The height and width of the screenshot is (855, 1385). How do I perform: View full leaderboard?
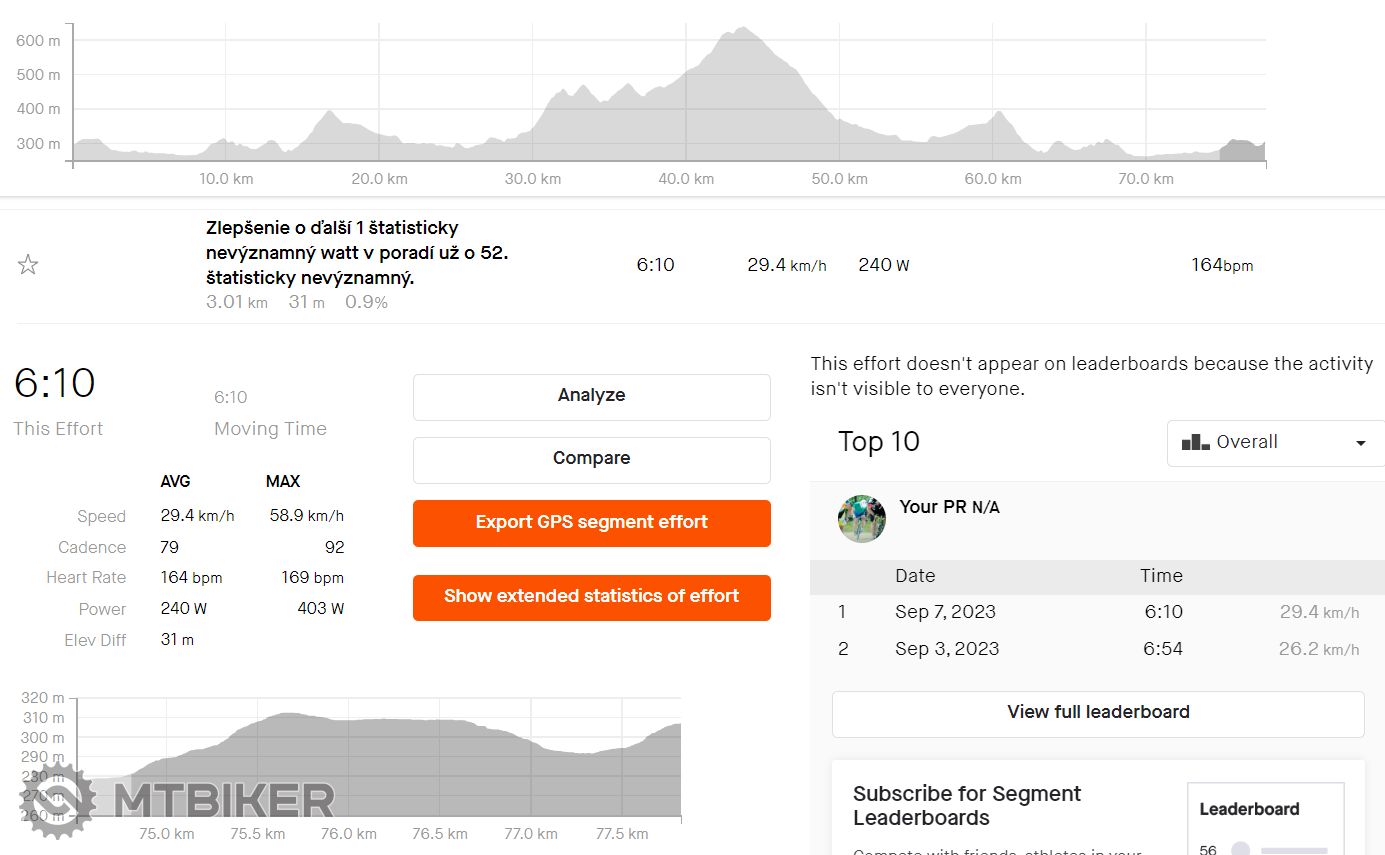click(1097, 713)
